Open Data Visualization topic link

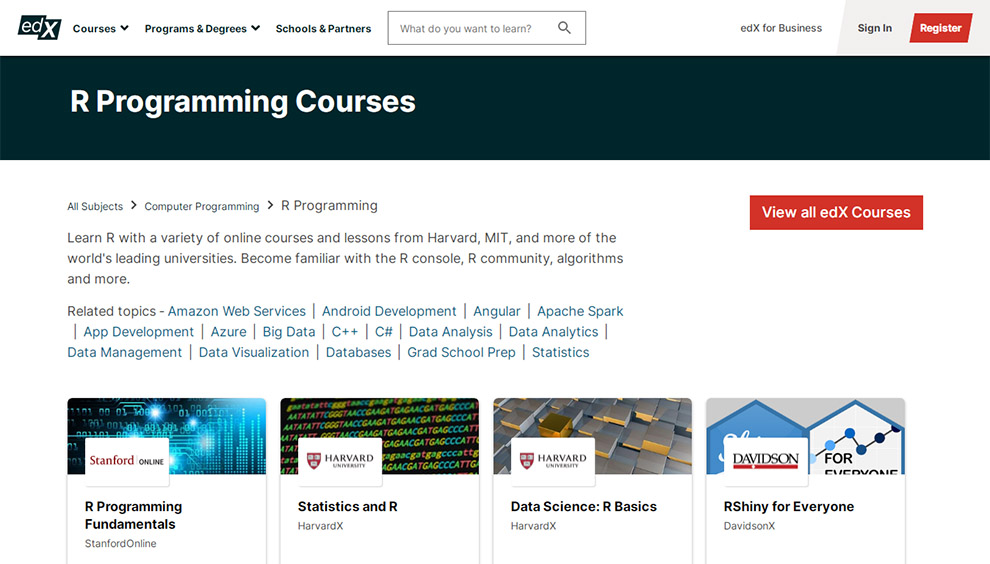tap(254, 352)
